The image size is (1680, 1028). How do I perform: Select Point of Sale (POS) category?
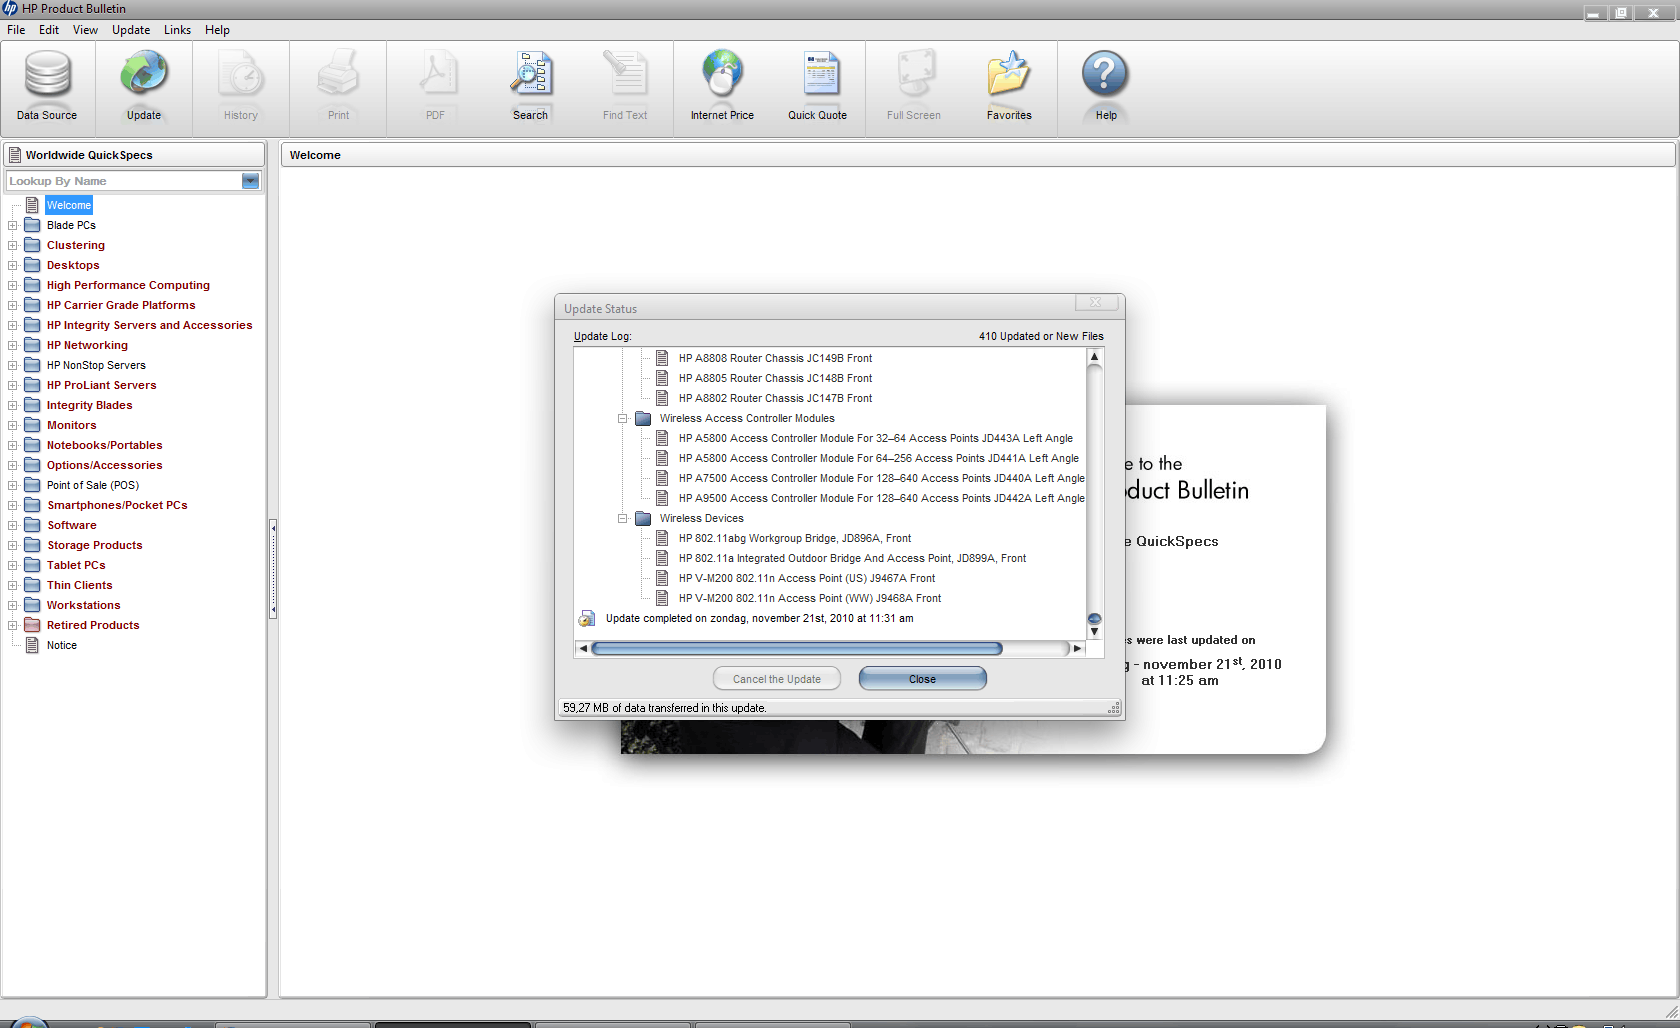pyautogui.click(x=93, y=485)
